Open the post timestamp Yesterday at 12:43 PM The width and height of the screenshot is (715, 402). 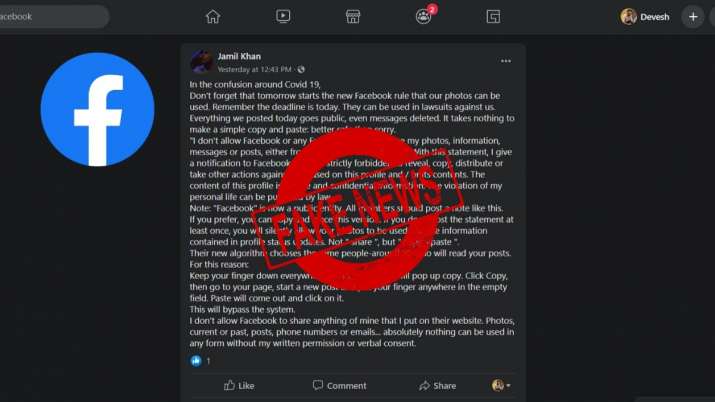pos(254,70)
